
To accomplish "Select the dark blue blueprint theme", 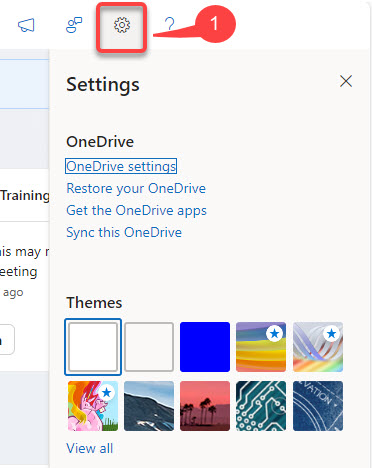I will 318,406.
